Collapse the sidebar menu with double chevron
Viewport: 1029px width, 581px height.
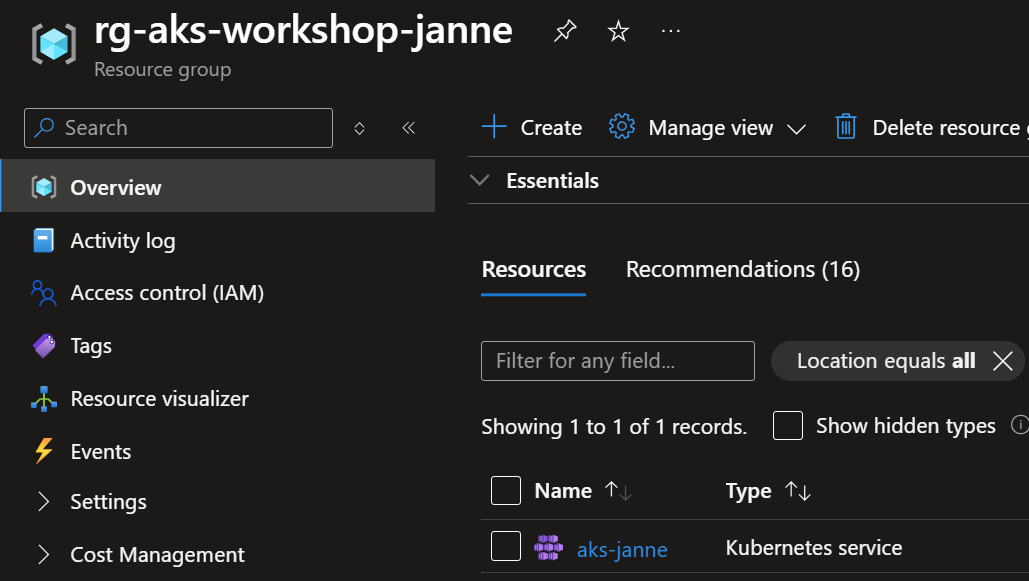tap(408, 127)
